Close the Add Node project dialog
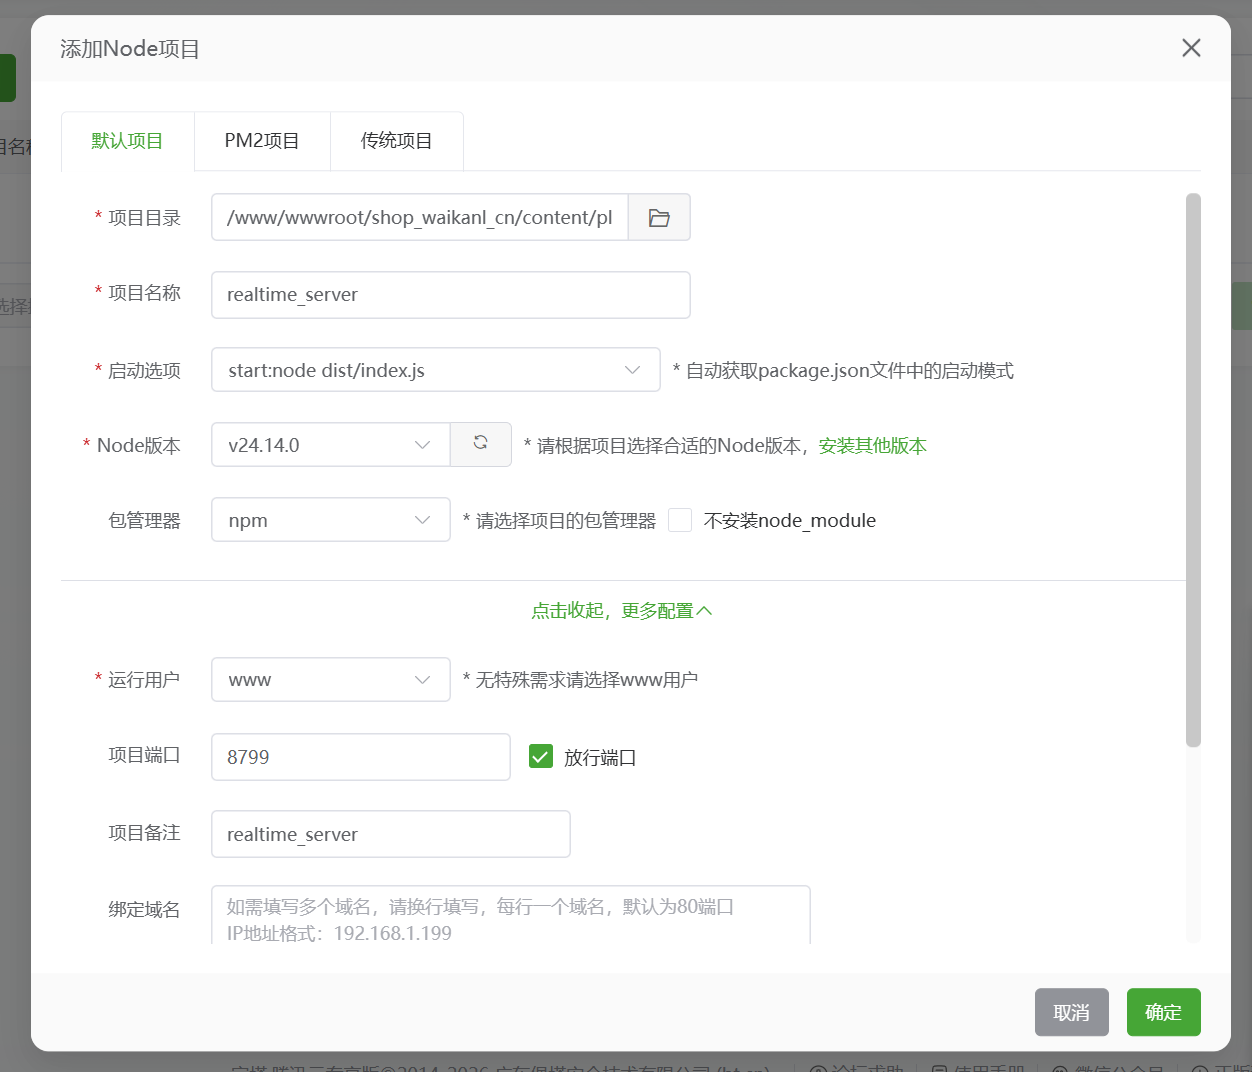1252x1072 pixels. point(1190,48)
